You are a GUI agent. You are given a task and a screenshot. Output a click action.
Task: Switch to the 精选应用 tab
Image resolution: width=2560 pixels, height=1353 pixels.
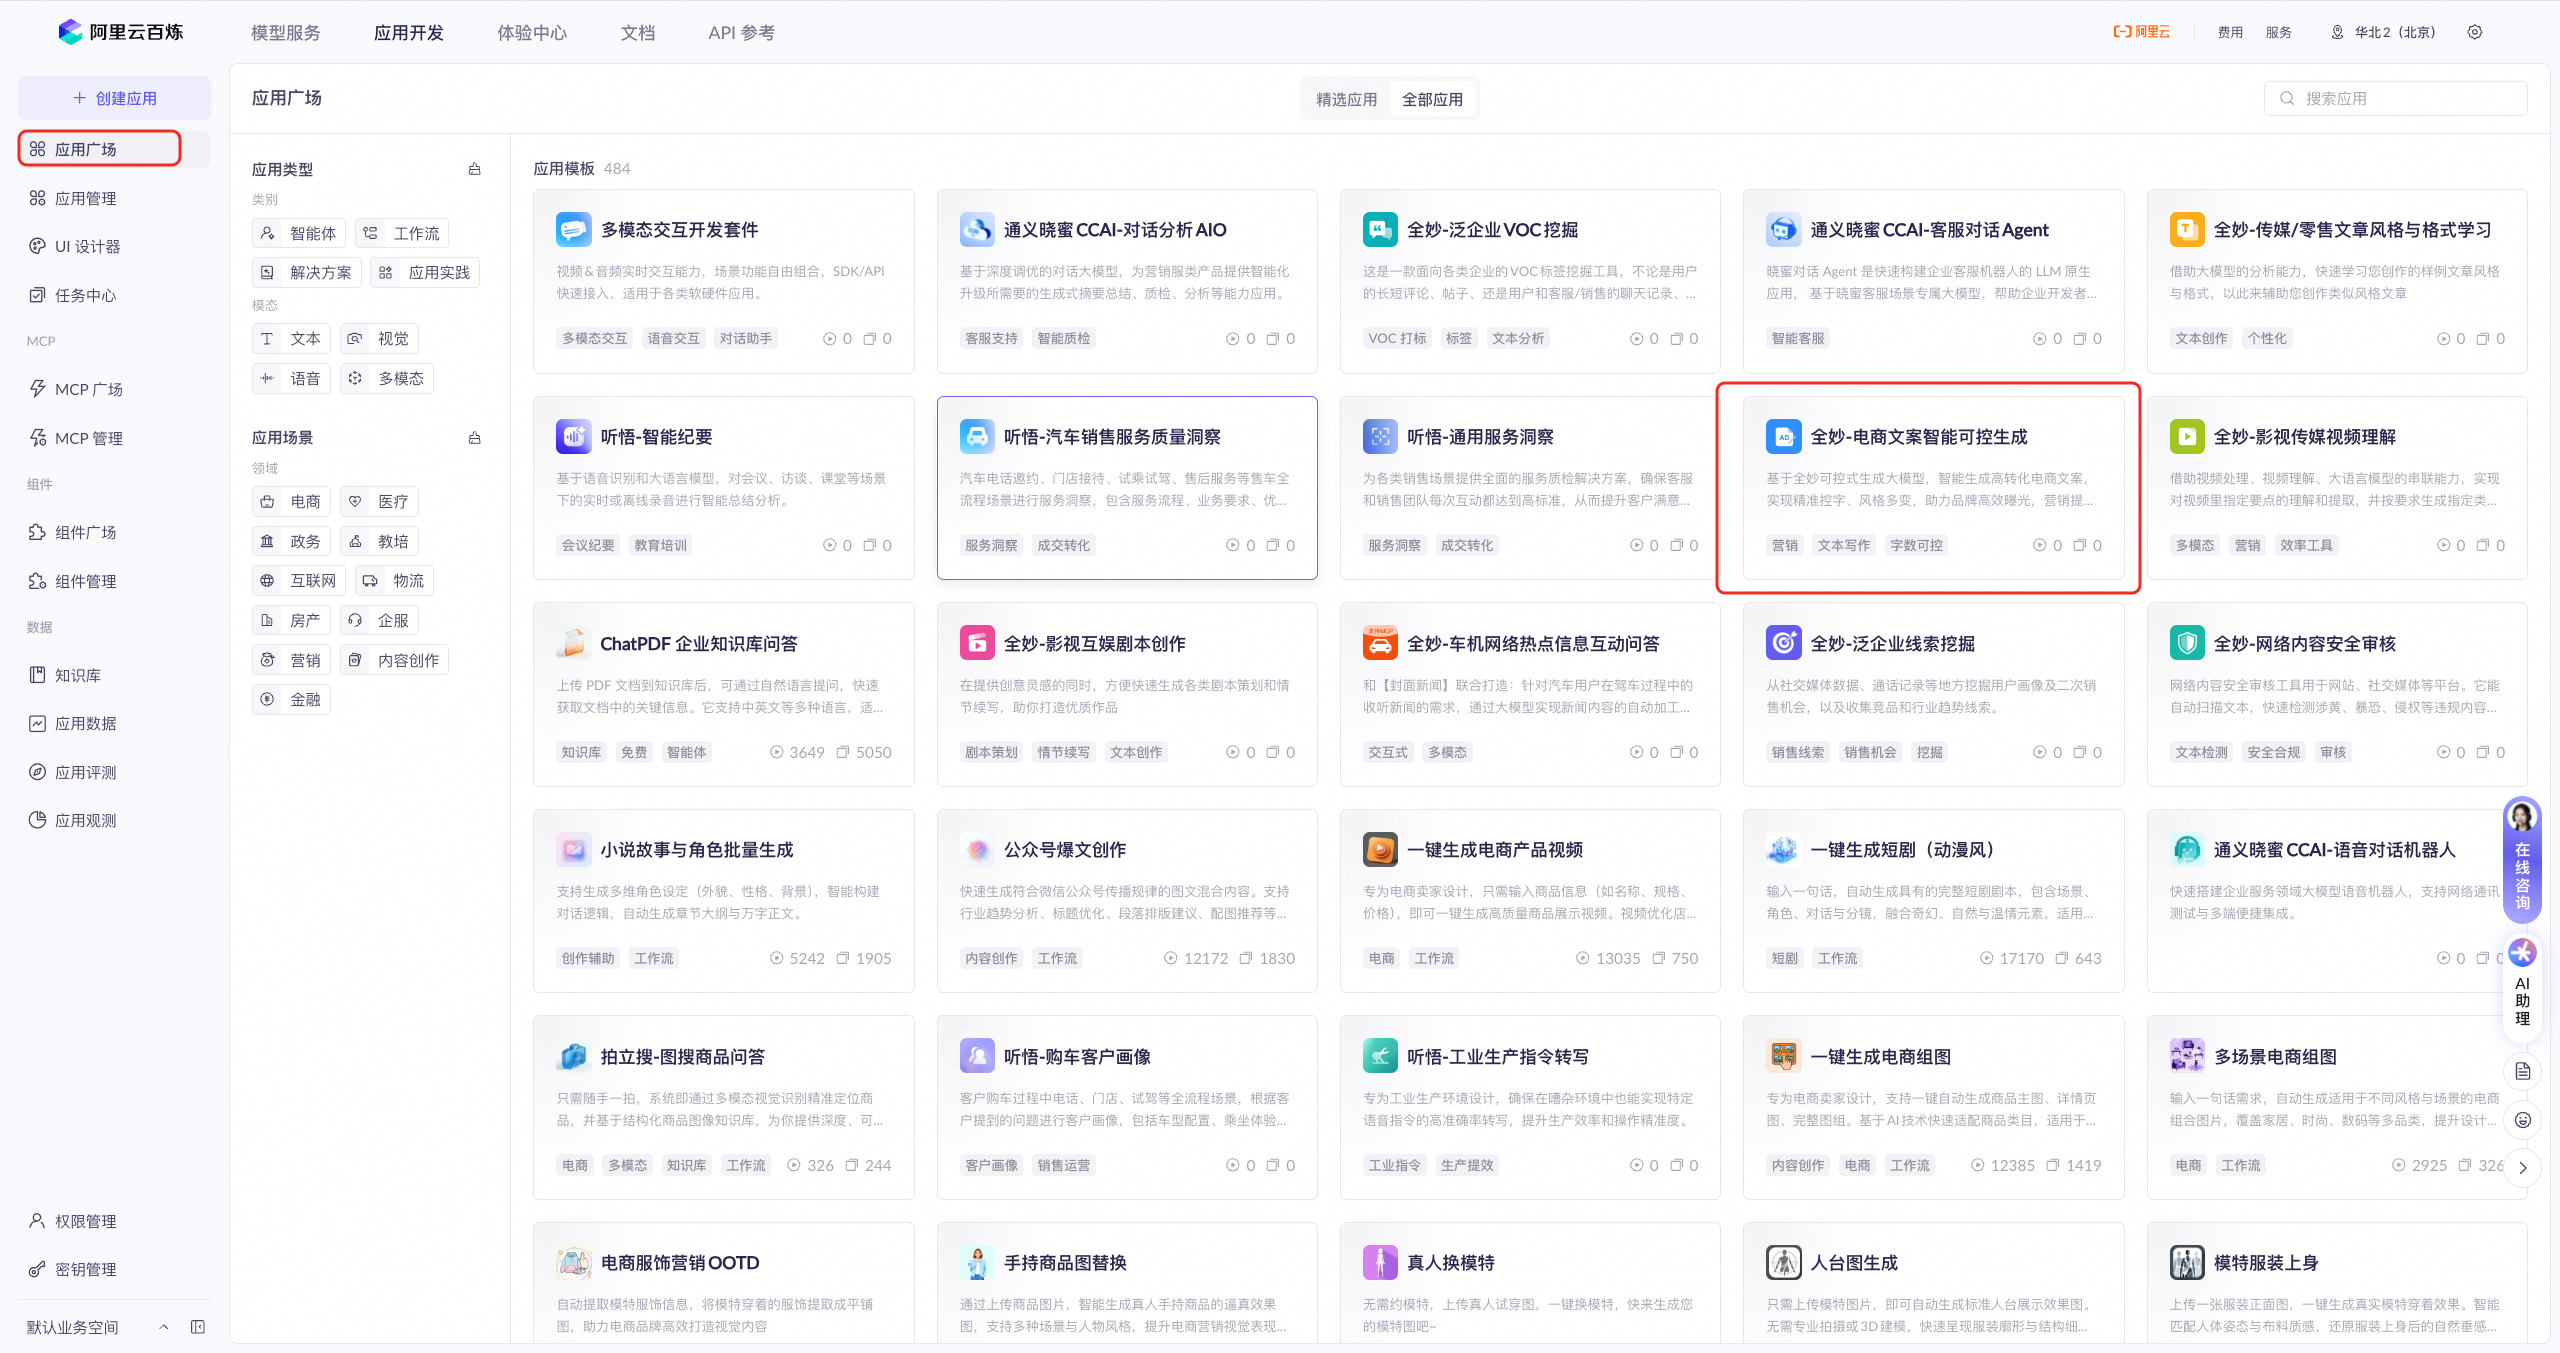click(x=1346, y=99)
